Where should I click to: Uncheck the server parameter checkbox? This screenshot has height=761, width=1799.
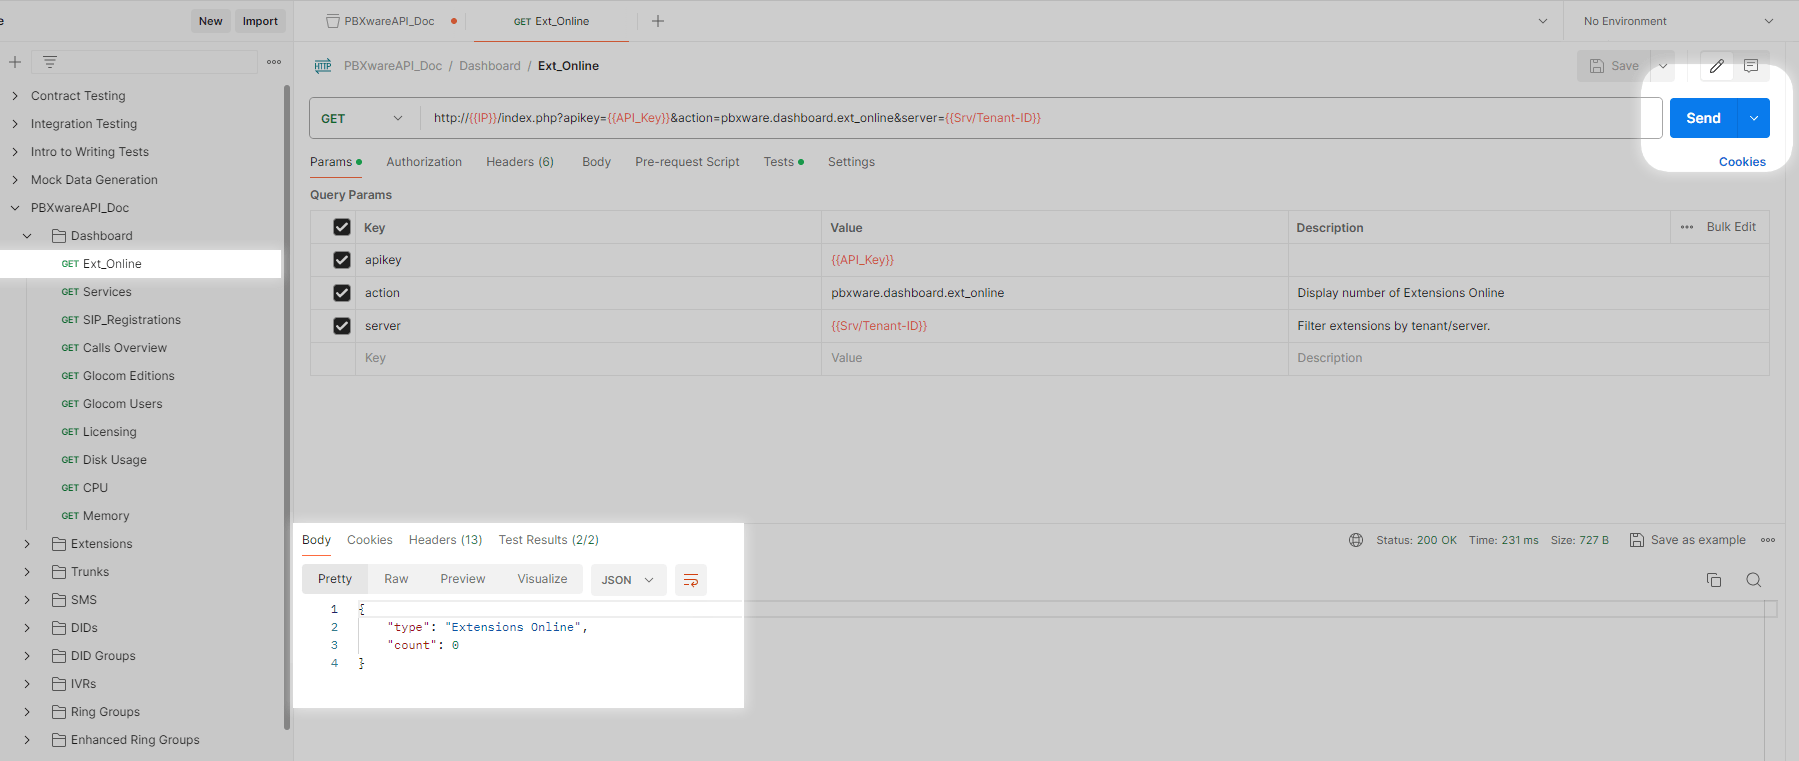pyautogui.click(x=342, y=326)
